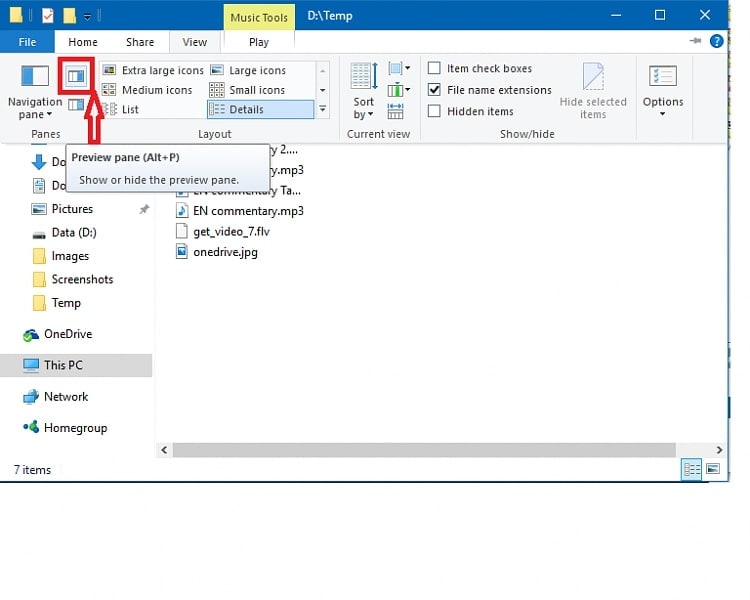
Task: Switch to details view in status bar
Action: tap(692, 469)
